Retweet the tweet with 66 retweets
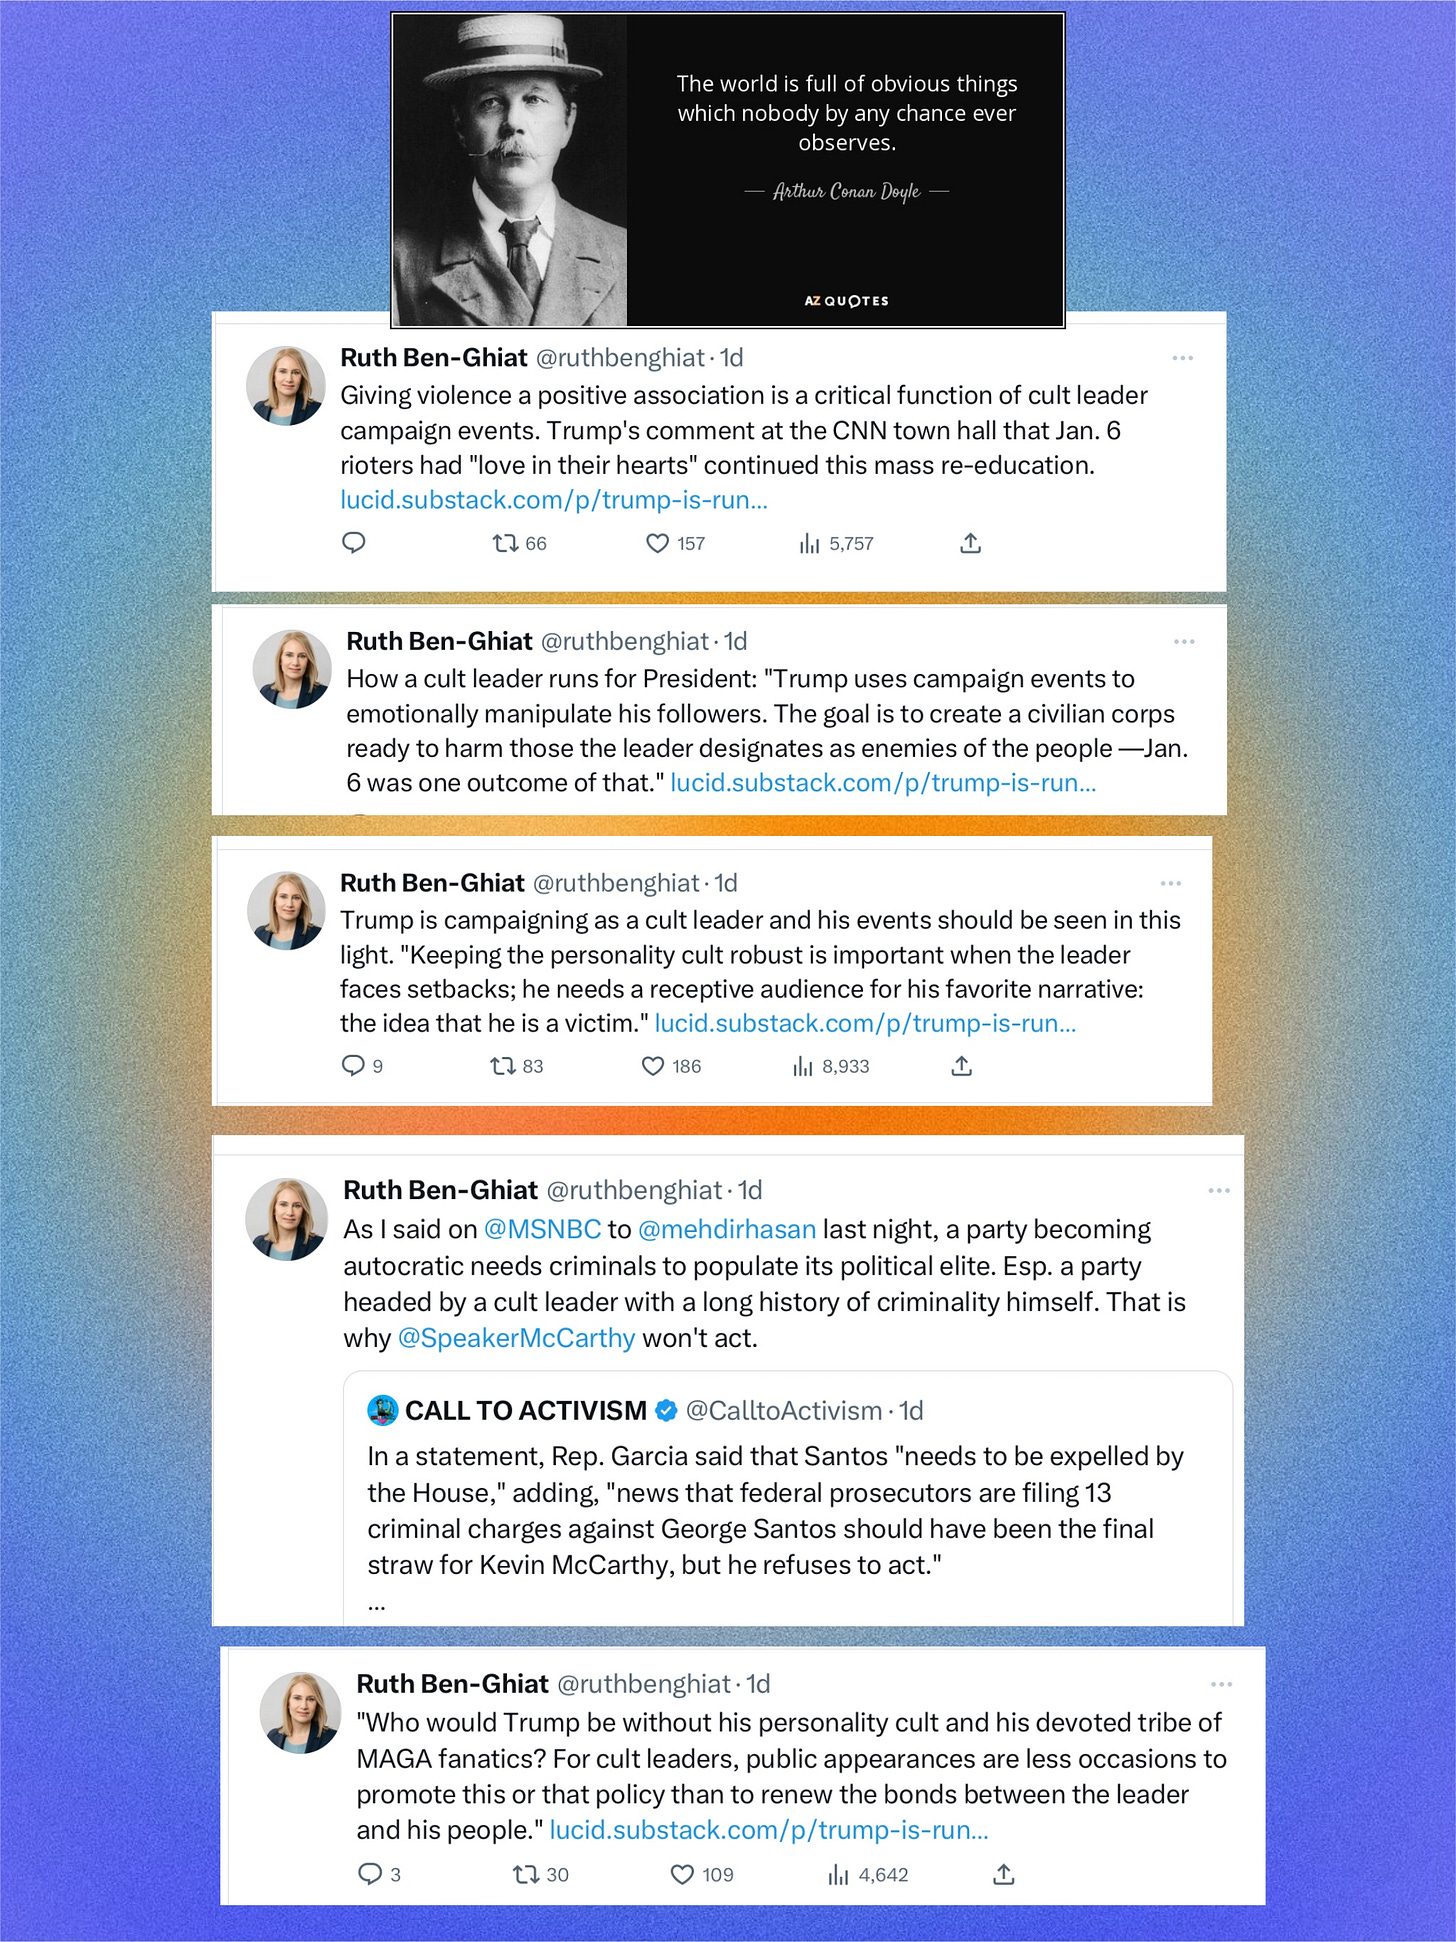Viewport: 1456px width, 1942px height. (505, 543)
